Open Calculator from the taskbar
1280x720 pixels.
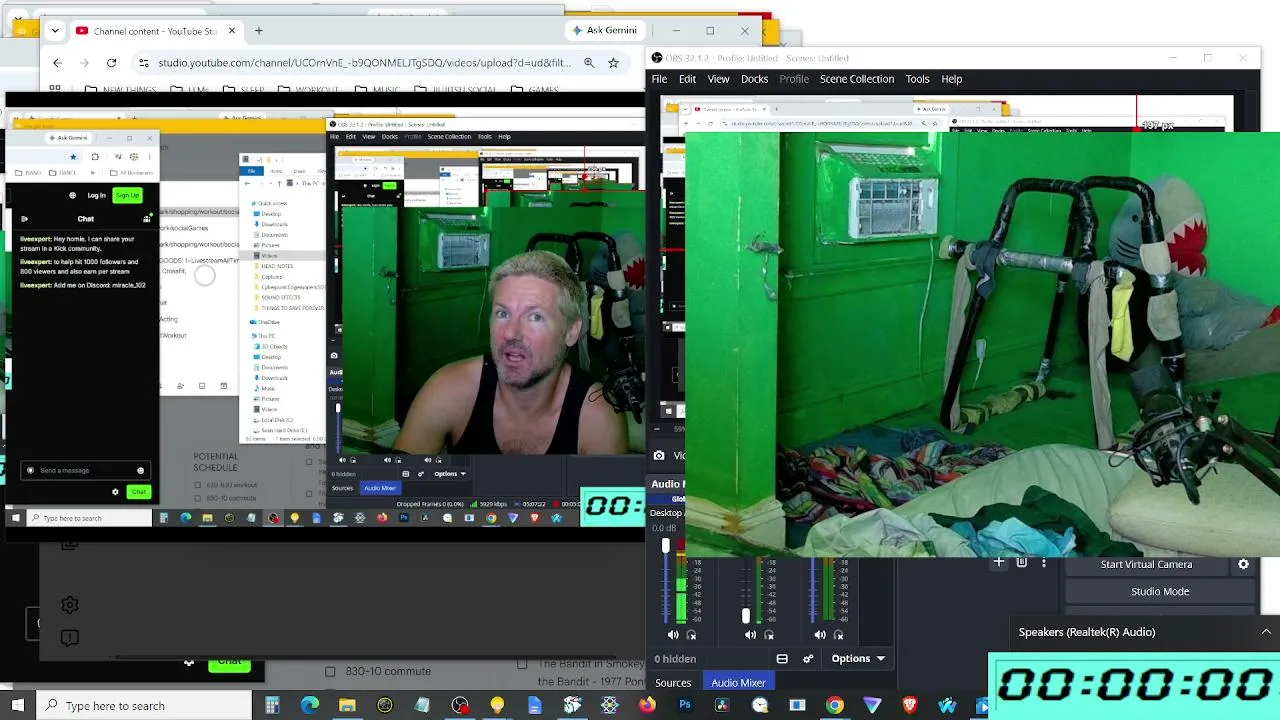pos(272,706)
